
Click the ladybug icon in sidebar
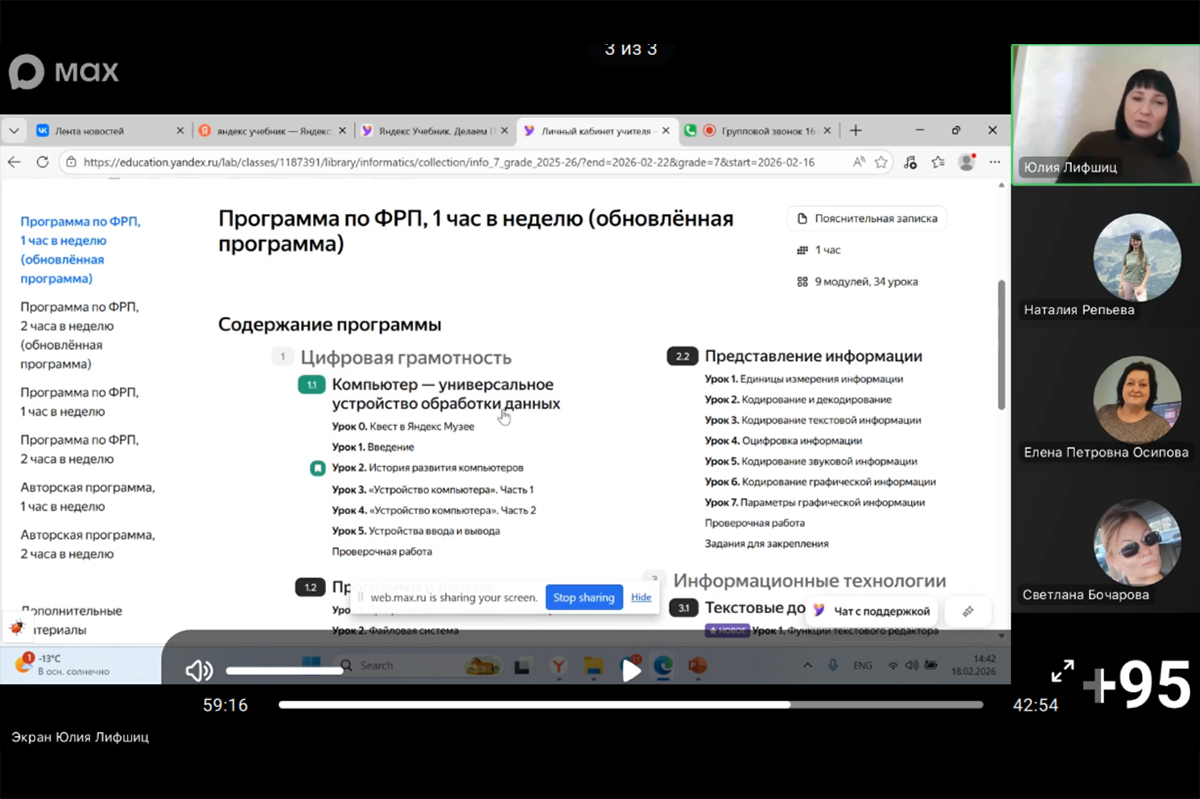coord(17,628)
